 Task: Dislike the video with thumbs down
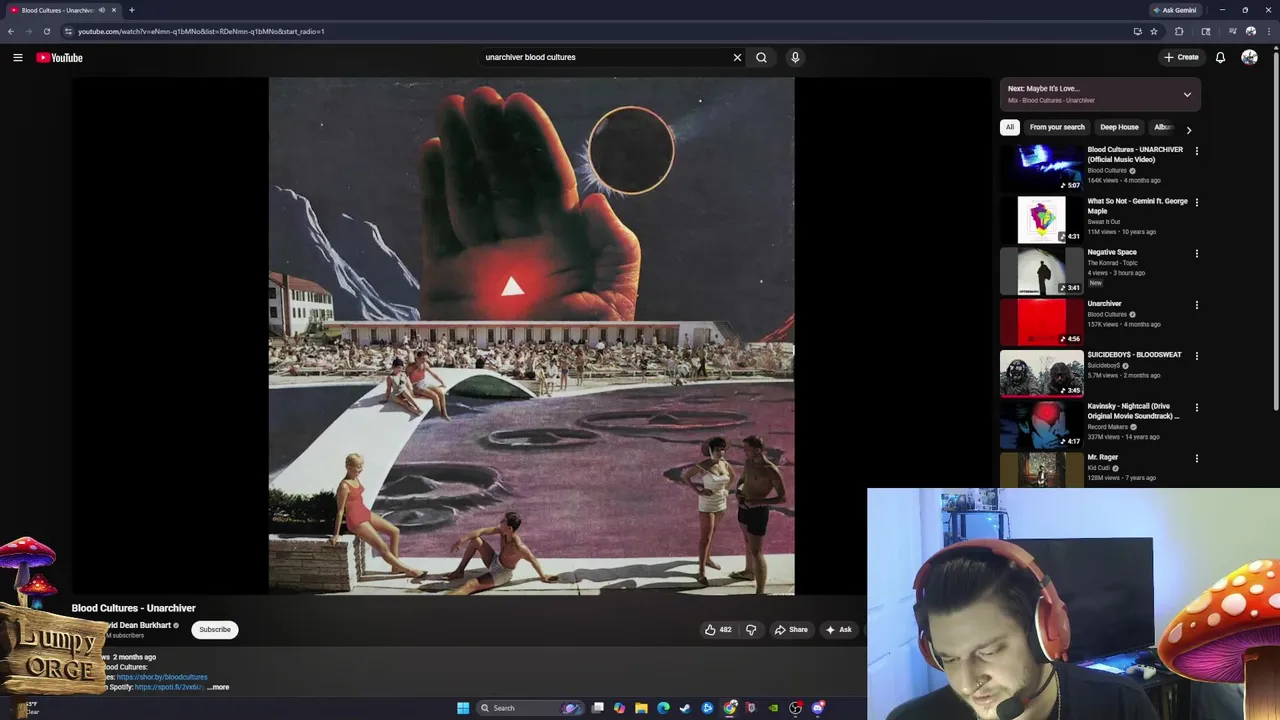pos(751,630)
